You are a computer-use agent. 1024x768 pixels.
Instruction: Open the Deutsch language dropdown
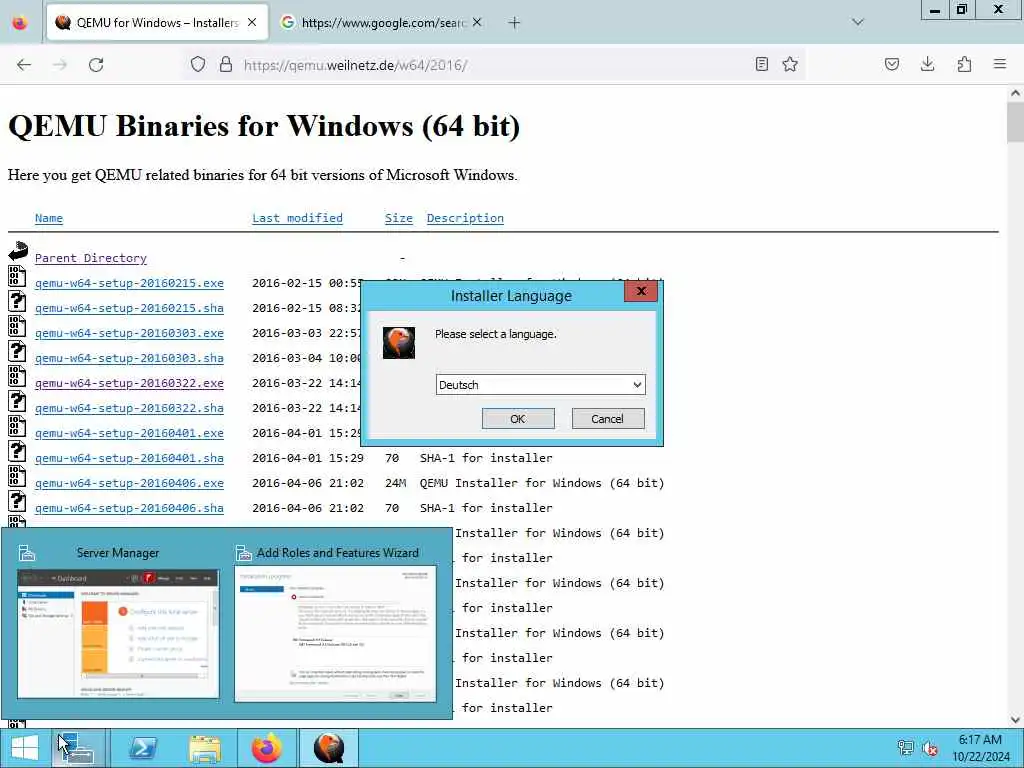tap(540, 385)
